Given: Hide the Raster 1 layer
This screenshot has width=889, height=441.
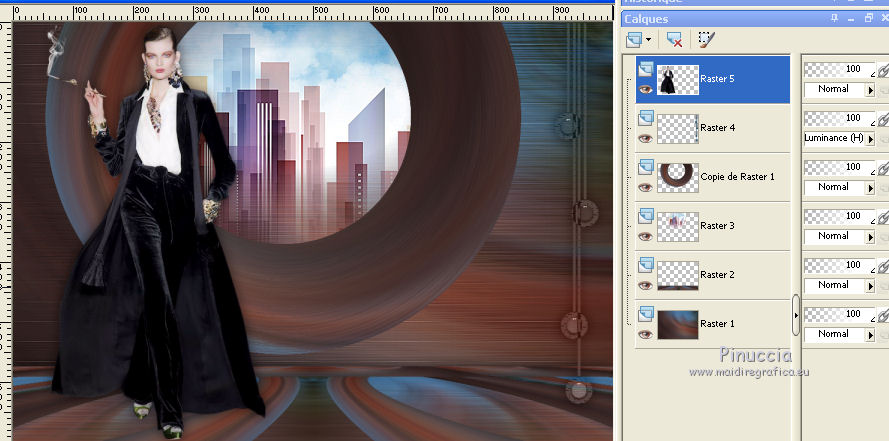Looking at the screenshot, I should click(645, 334).
